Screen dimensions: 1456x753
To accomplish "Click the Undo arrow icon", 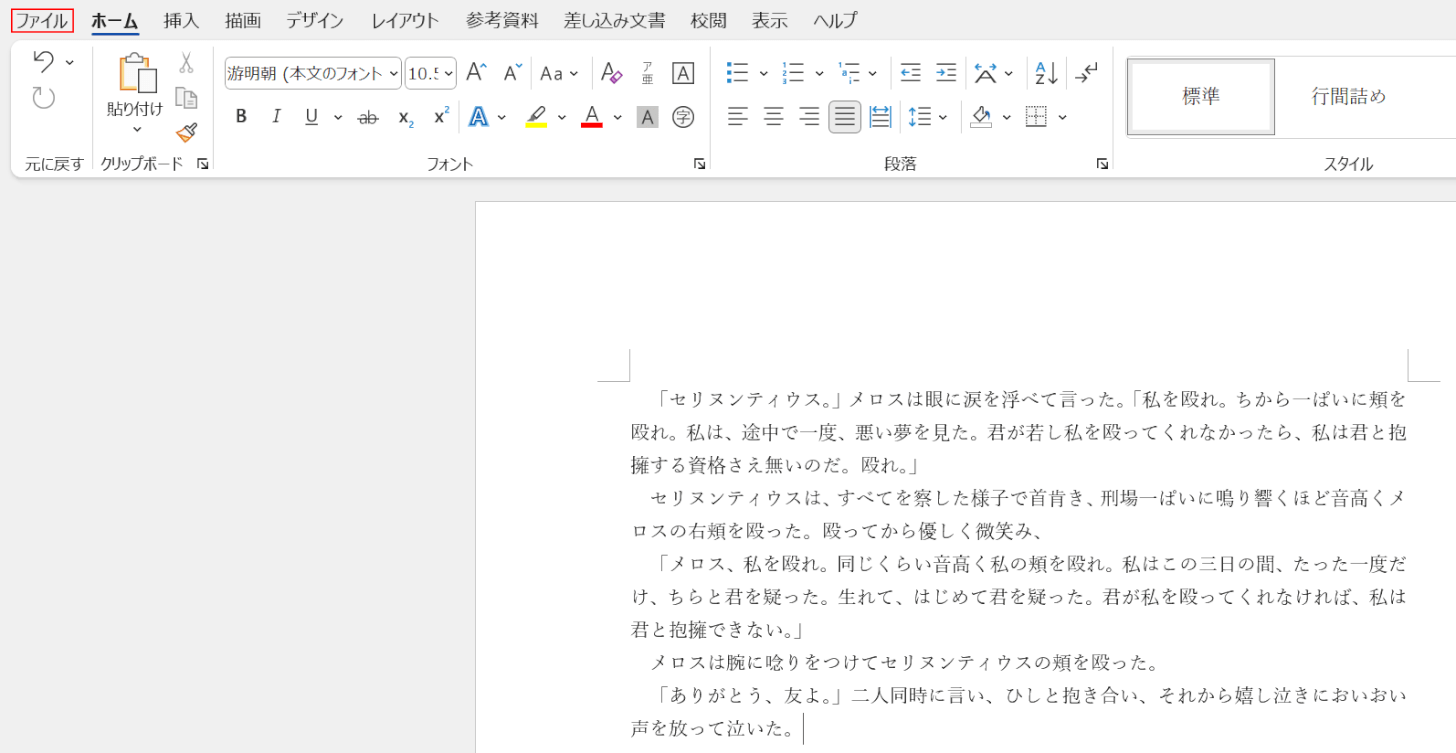I will [x=43, y=62].
